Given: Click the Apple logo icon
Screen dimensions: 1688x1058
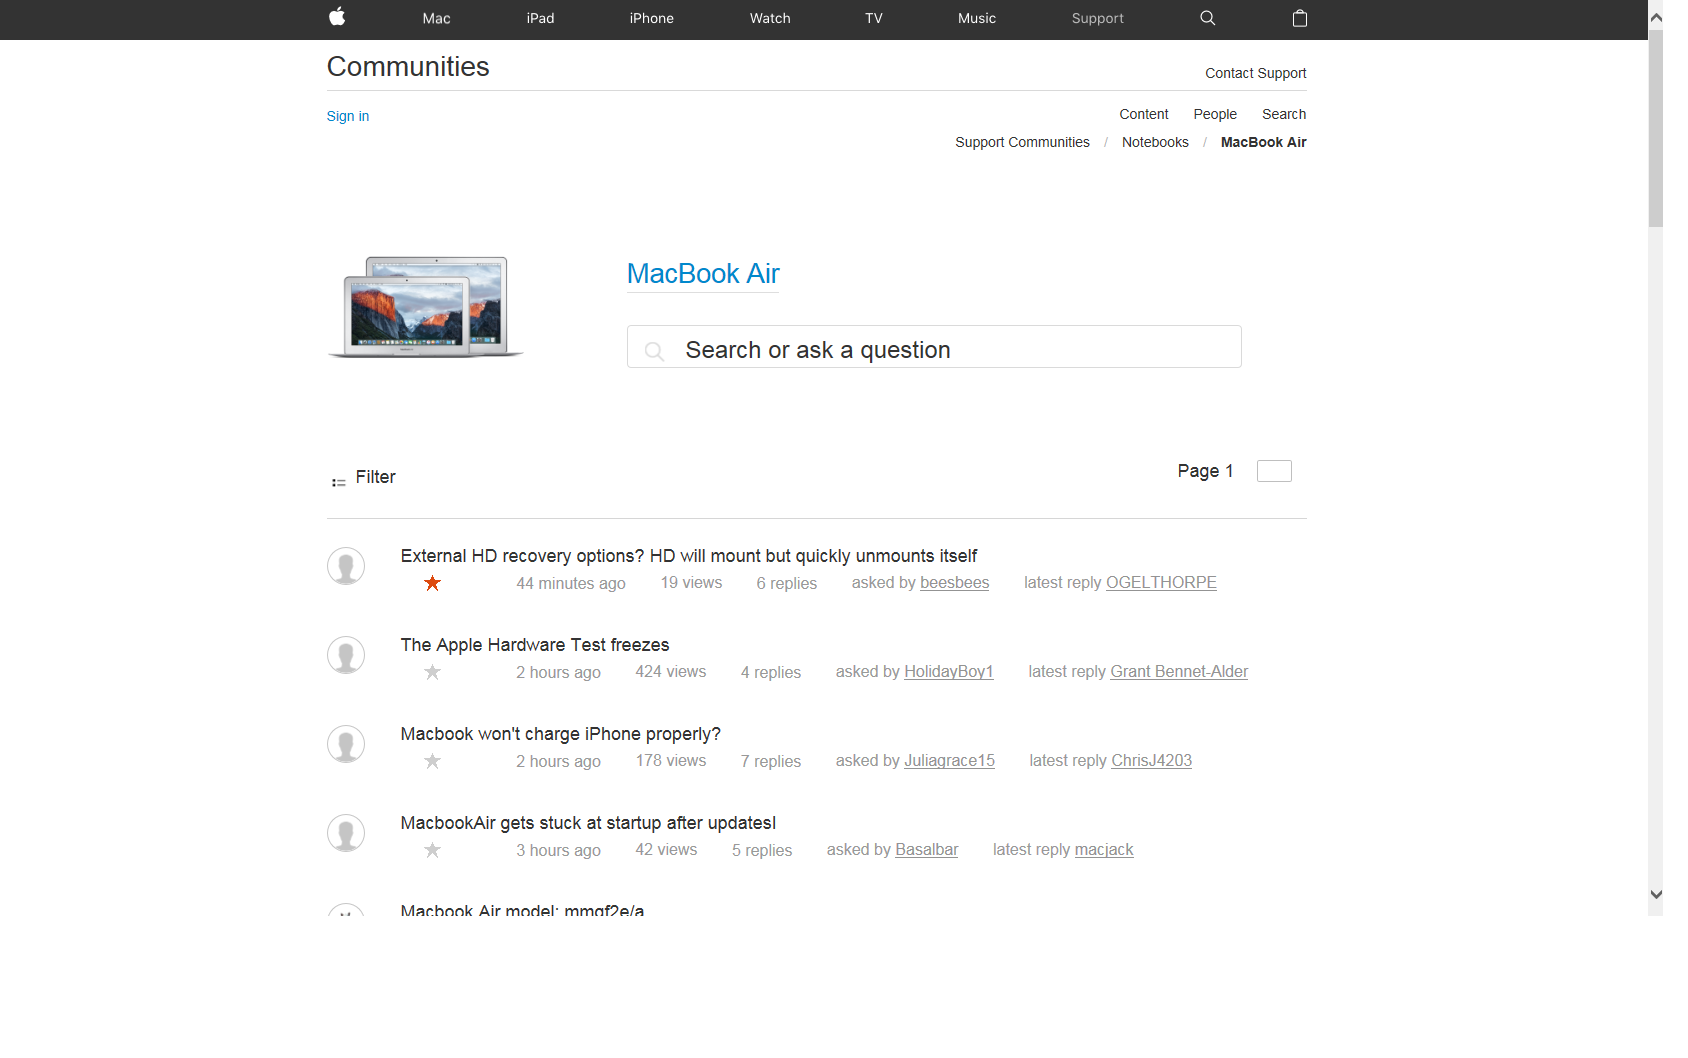Looking at the screenshot, I should click(337, 17).
